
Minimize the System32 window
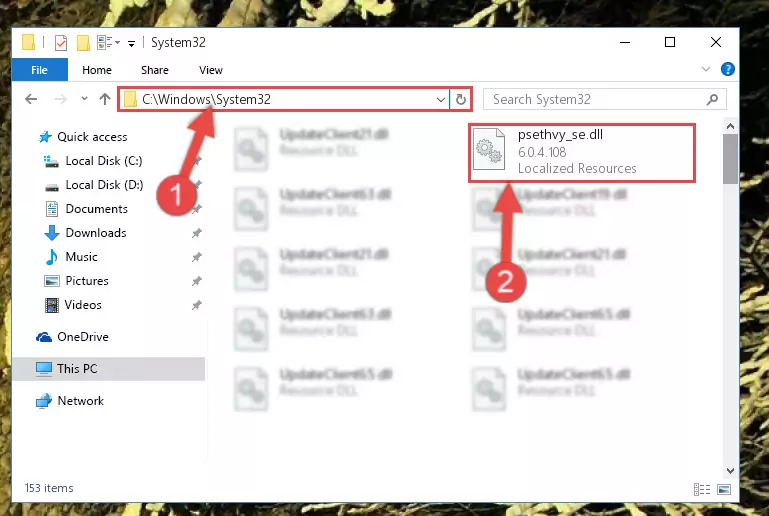[x=625, y=43]
